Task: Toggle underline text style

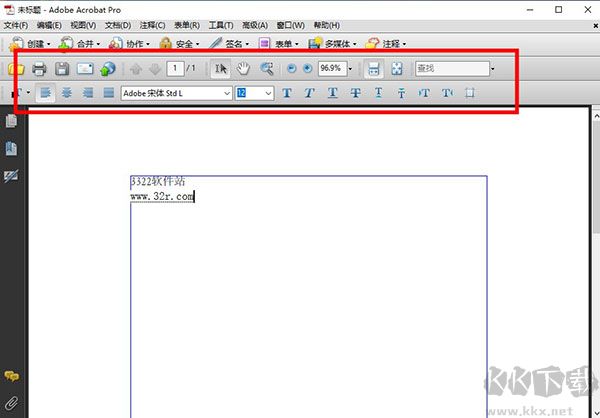Action: pos(333,93)
